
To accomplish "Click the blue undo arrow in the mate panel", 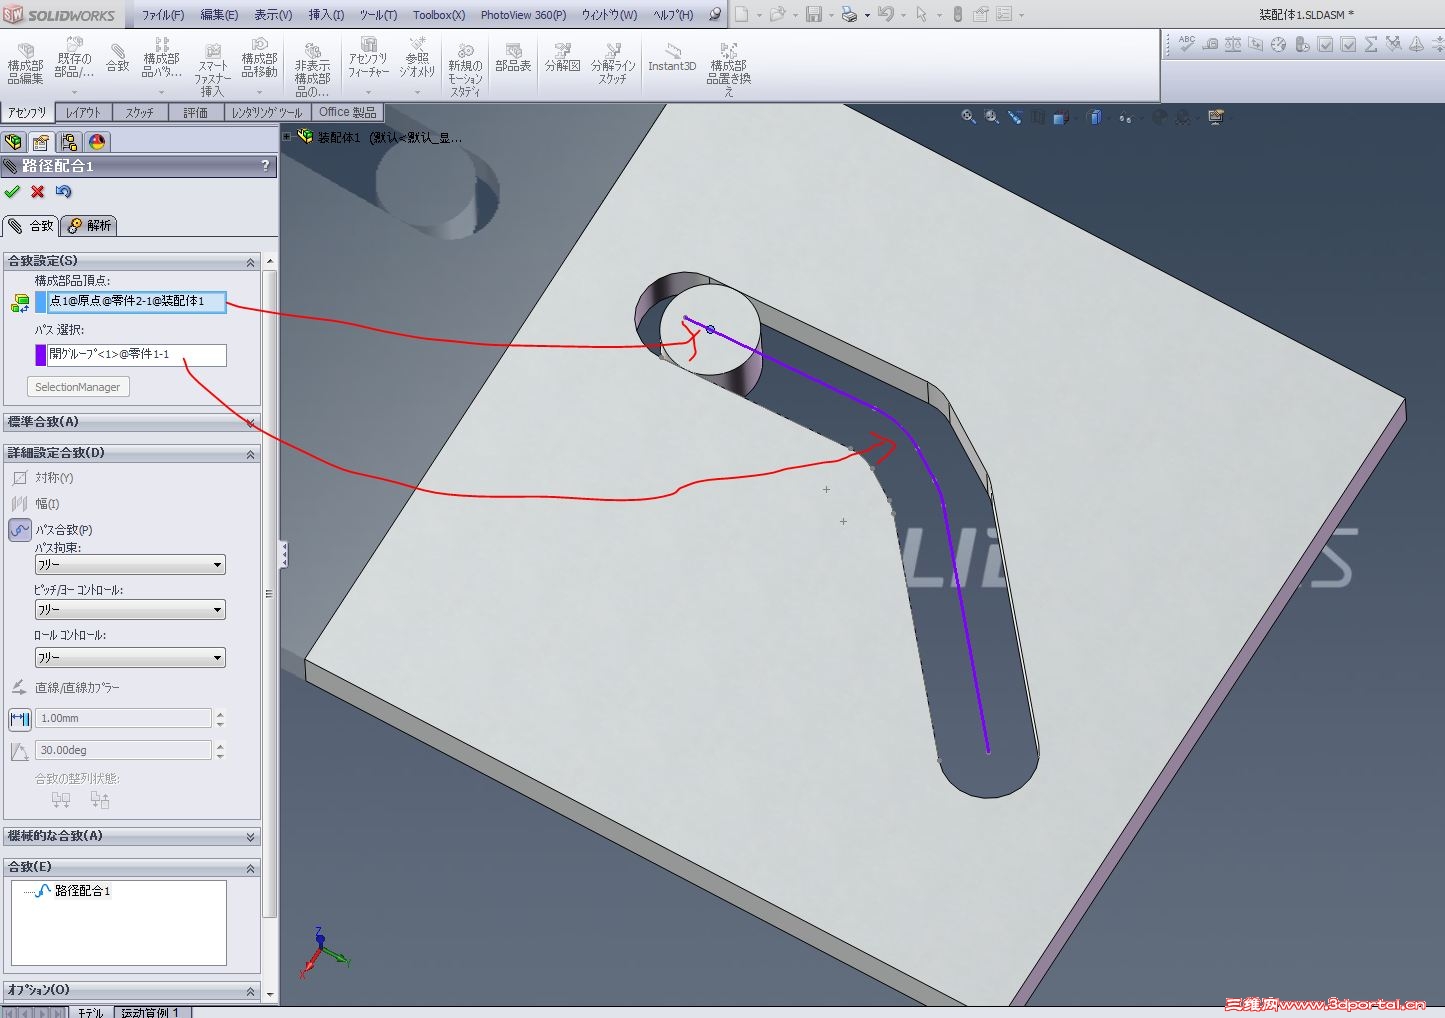I will tap(64, 192).
